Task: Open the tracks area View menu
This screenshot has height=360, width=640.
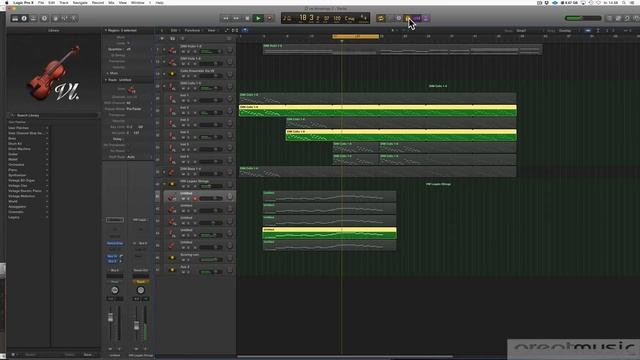Action: coord(212,30)
